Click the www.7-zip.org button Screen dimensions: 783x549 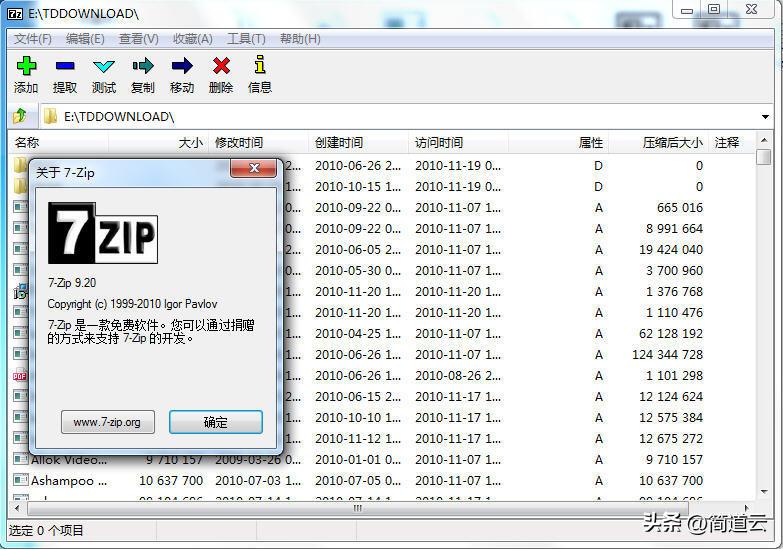(x=108, y=422)
